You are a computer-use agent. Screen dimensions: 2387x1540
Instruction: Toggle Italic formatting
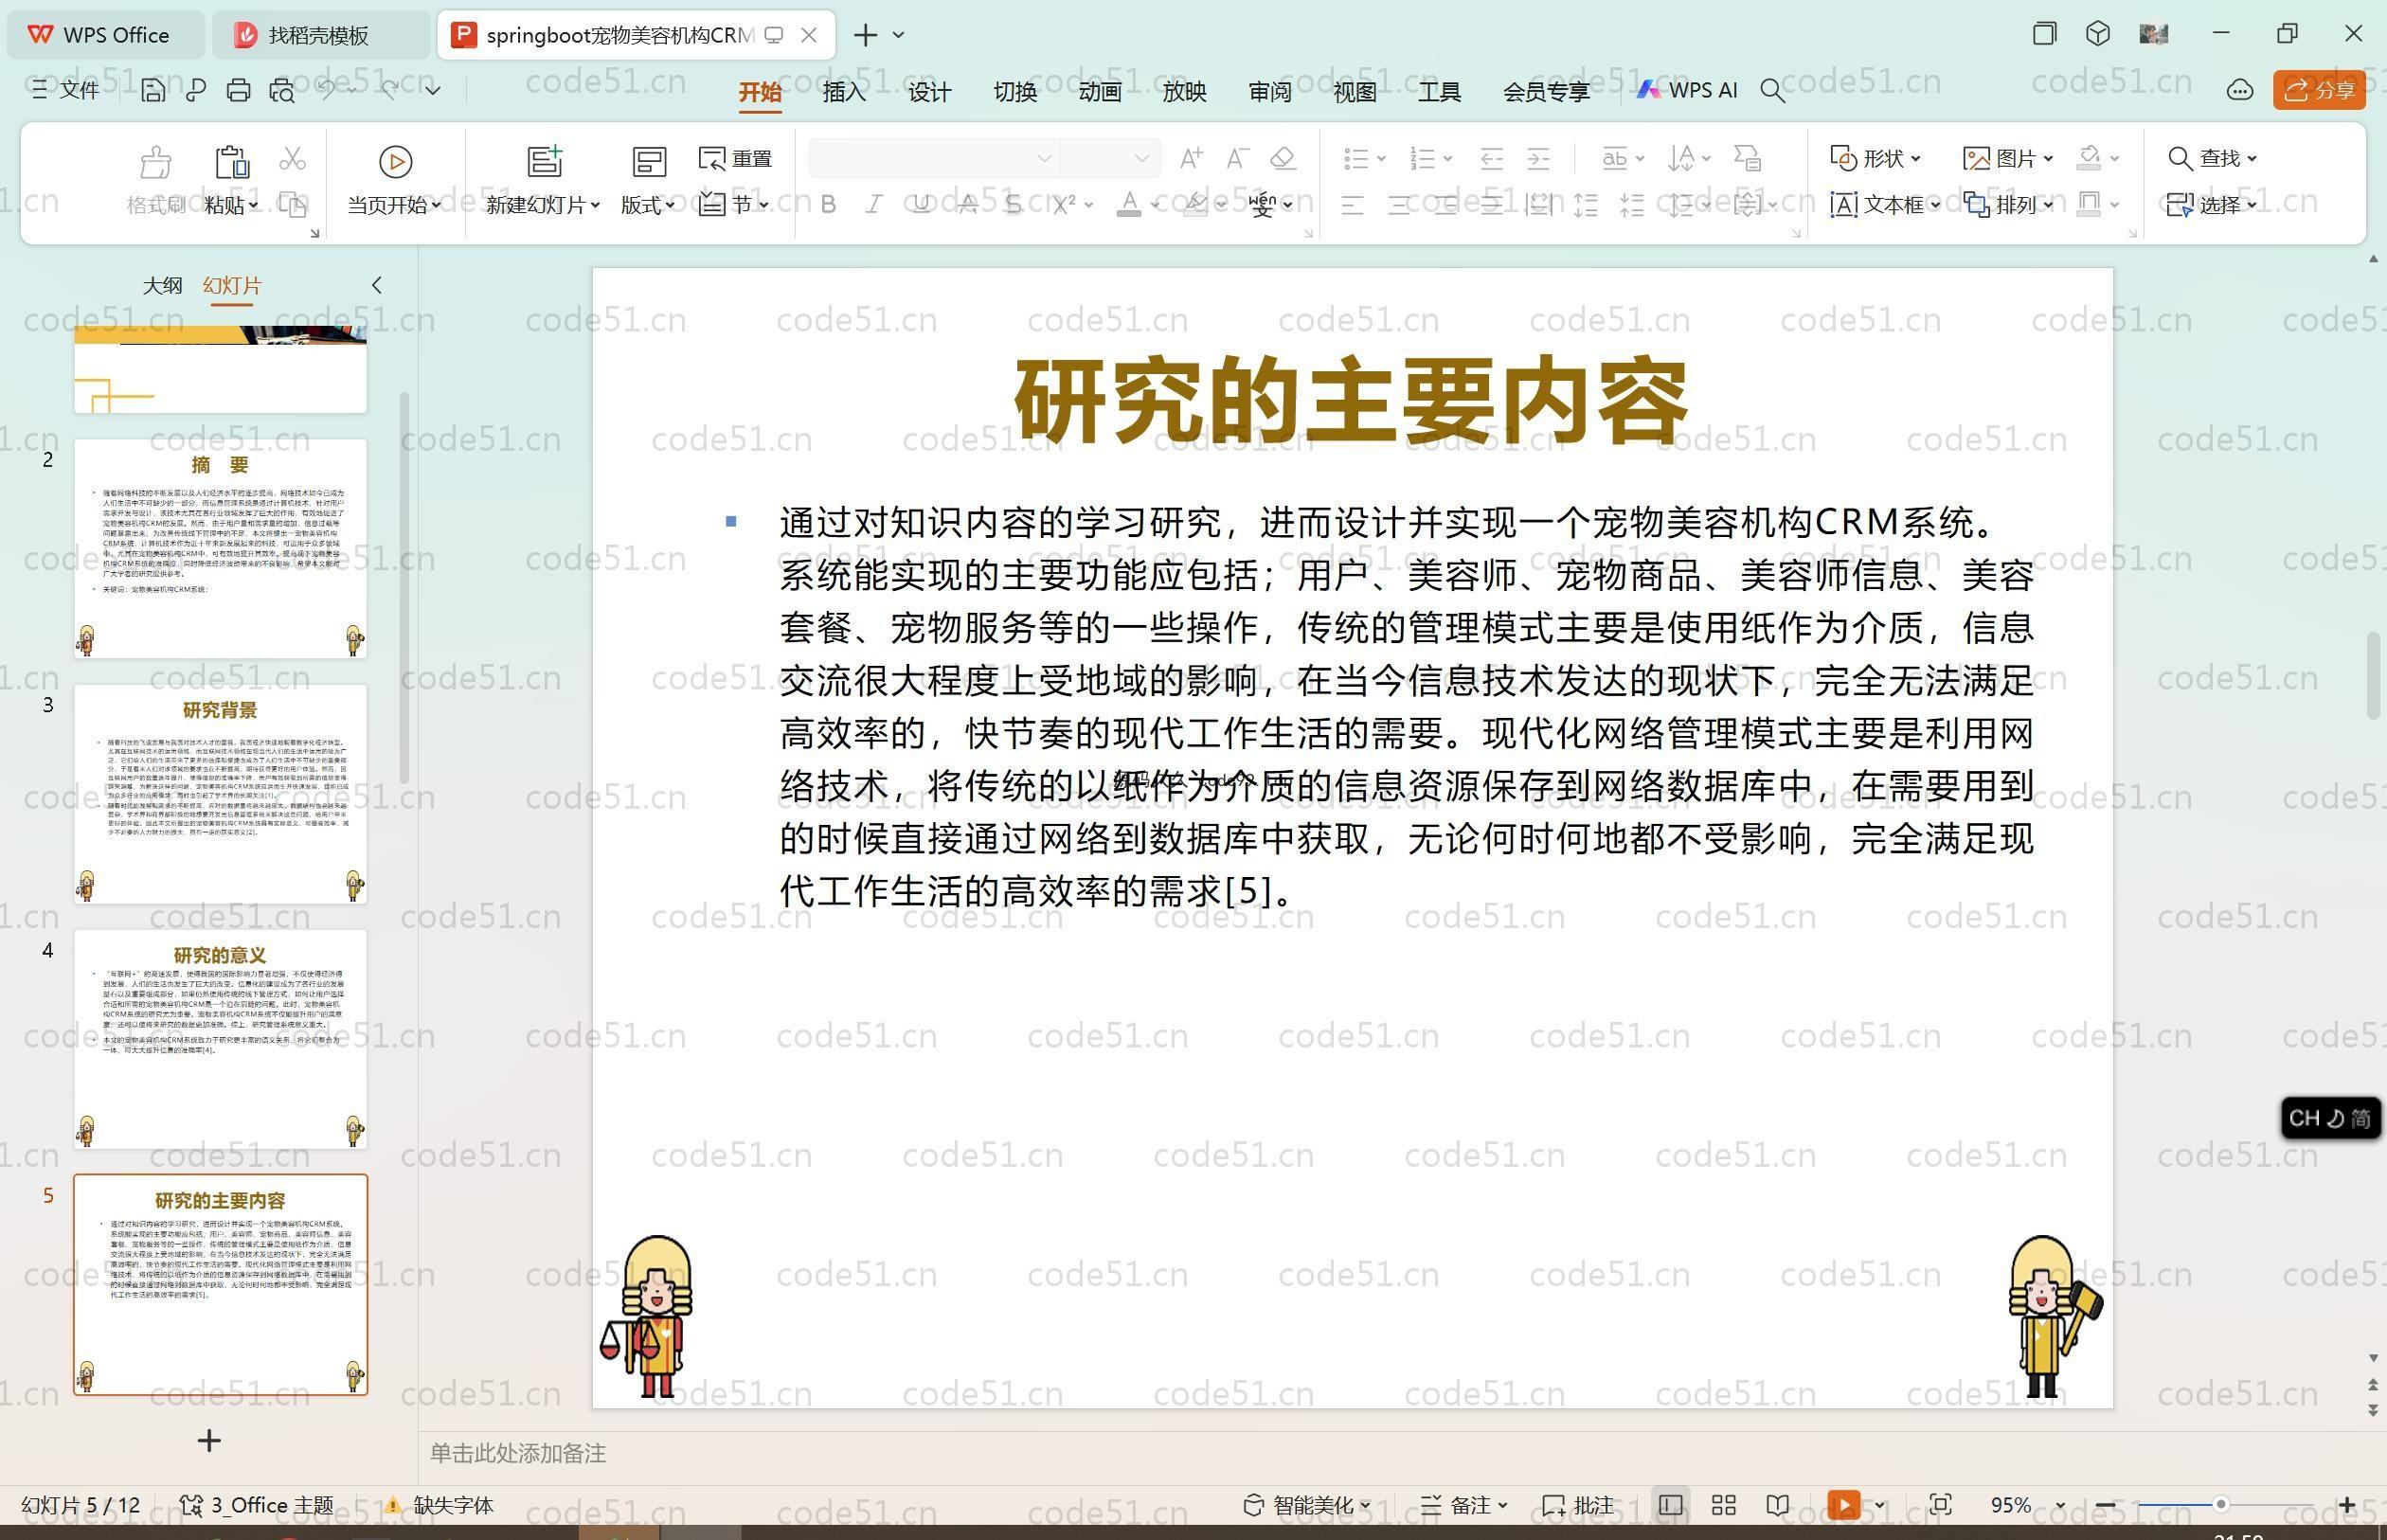[x=874, y=205]
